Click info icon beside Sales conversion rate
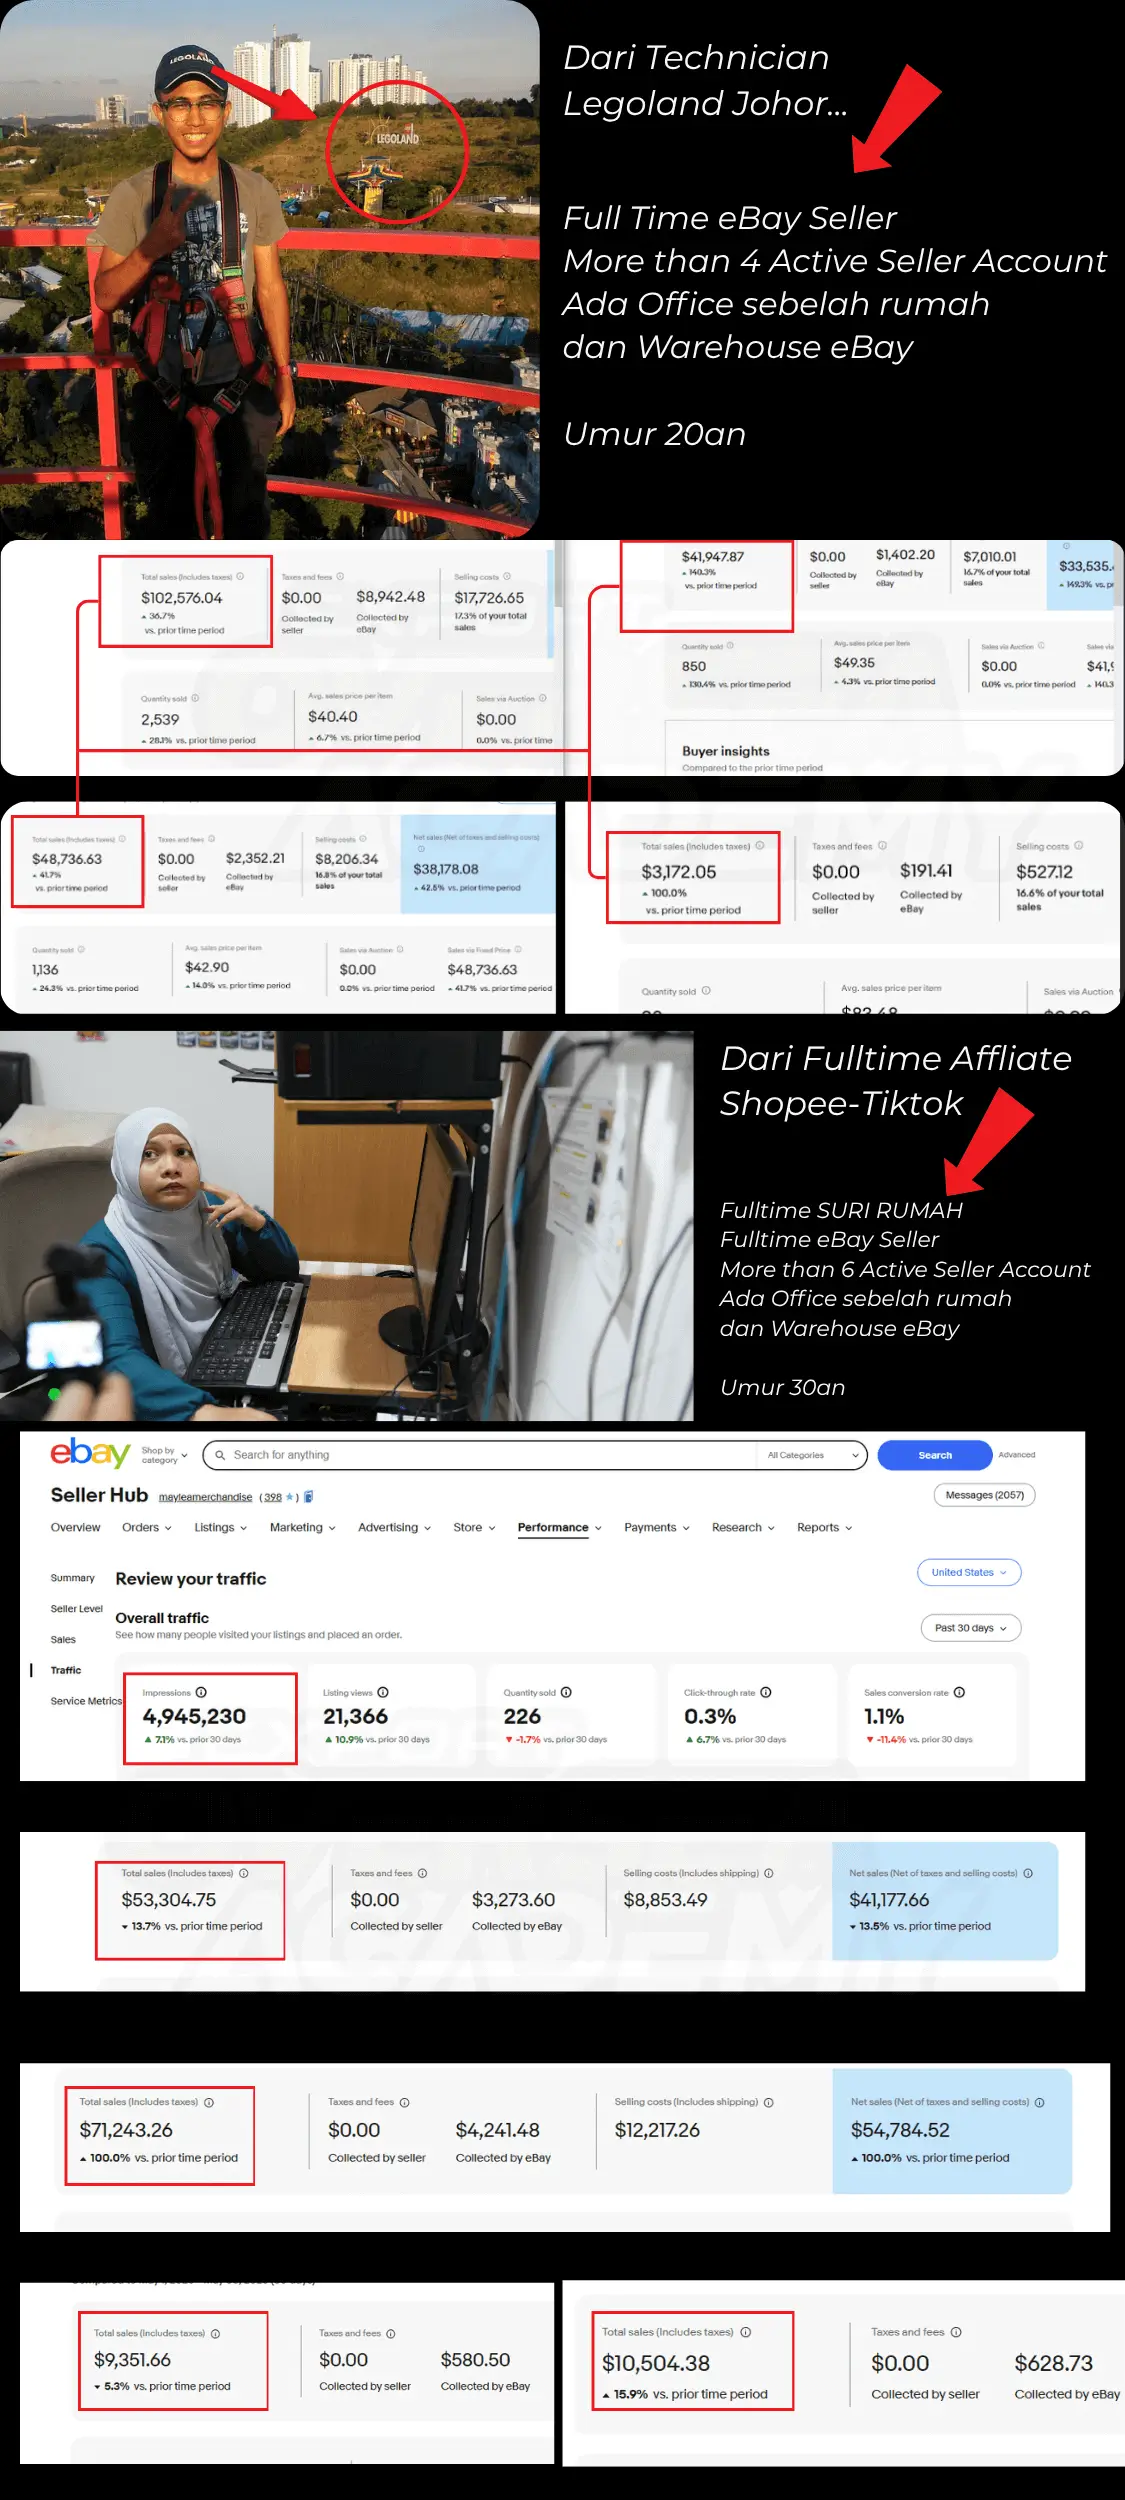The height and width of the screenshot is (2500, 1125). coord(959,1692)
